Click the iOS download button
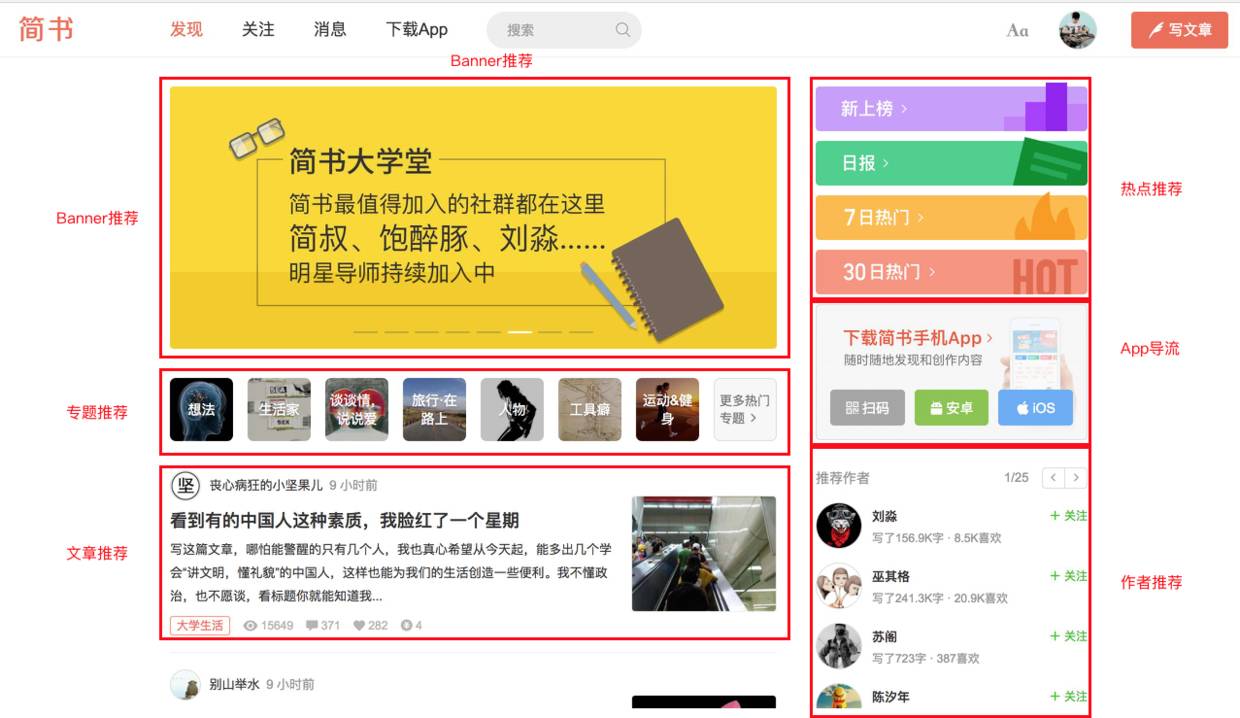The height and width of the screenshot is (718, 1240). pyautogui.click(x=1035, y=408)
